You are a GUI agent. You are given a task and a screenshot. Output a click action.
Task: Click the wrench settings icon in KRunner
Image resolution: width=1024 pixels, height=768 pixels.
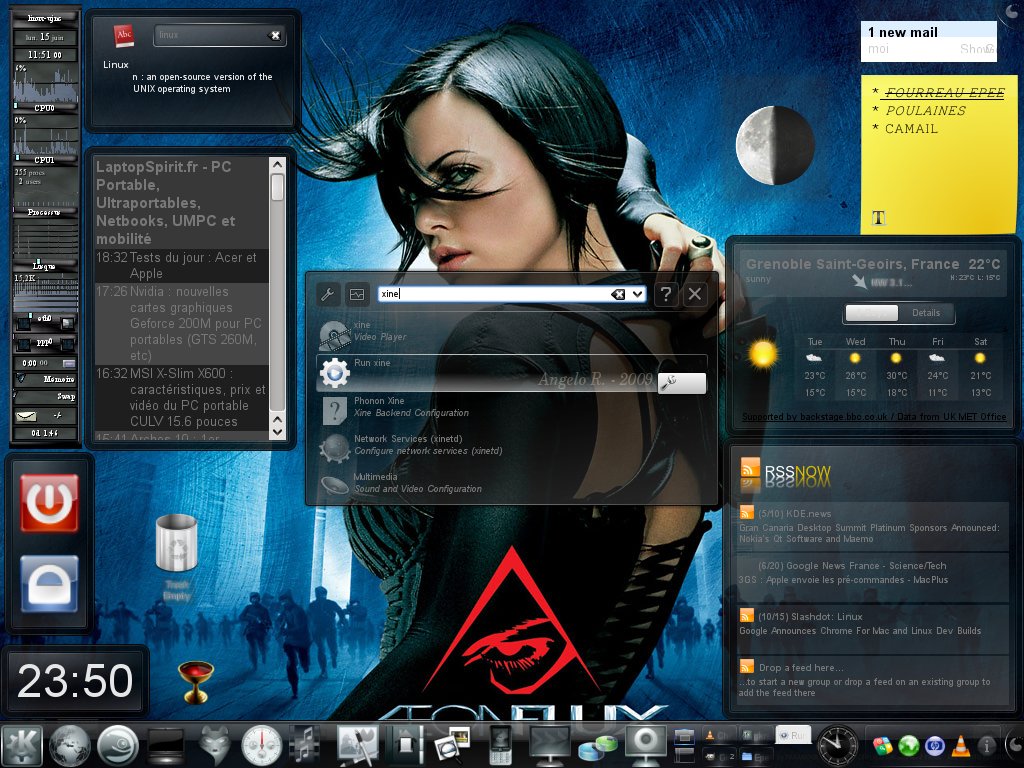pyautogui.click(x=327, y=295)
